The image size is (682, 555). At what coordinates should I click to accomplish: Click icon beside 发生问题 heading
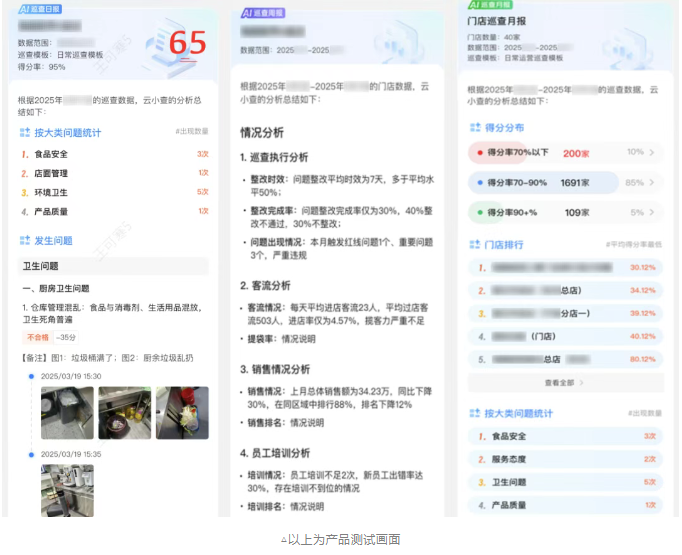tap(24, 241)
